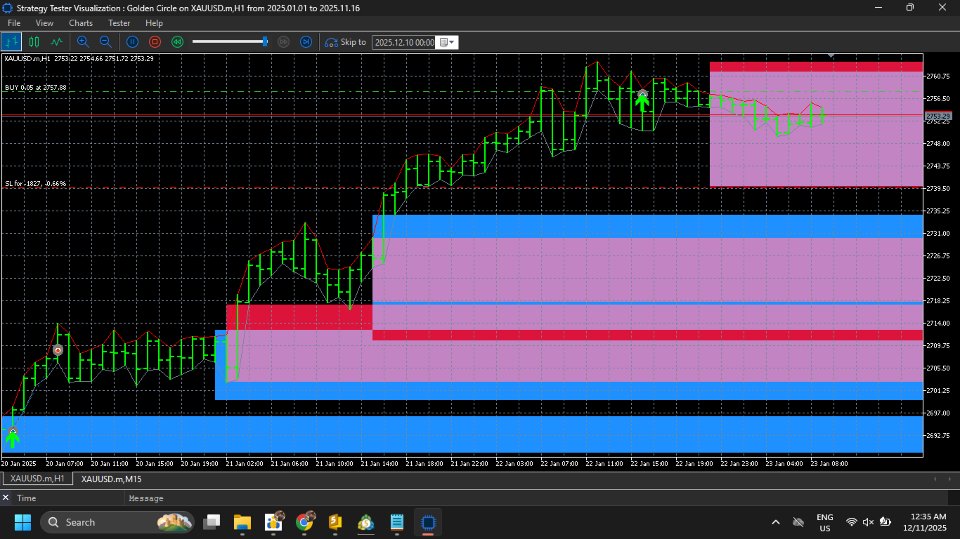Click the tray icon left of ENG

click(798, 522)
